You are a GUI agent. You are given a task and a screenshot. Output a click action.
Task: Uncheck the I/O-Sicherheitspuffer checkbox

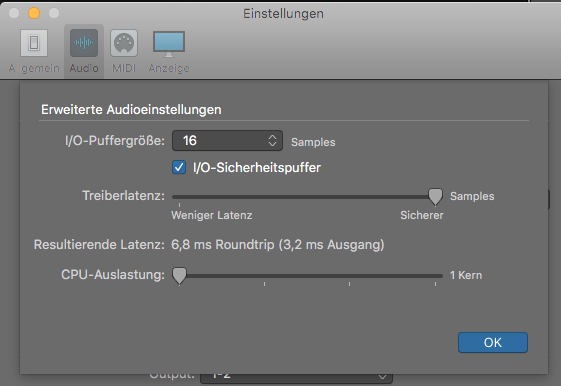(179, 167)
